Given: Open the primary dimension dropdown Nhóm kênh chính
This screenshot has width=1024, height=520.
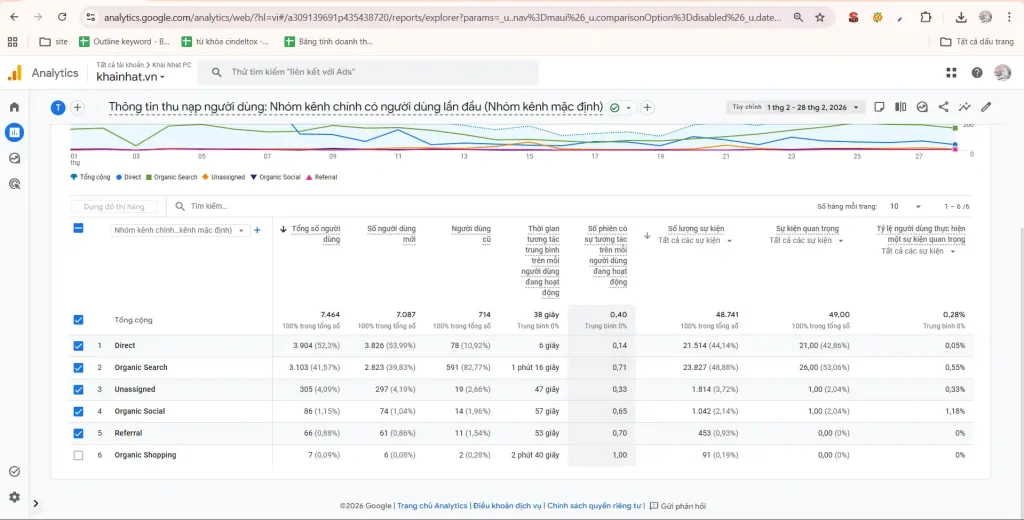Looking at the screenshot, I should click(x=180, y=230).
